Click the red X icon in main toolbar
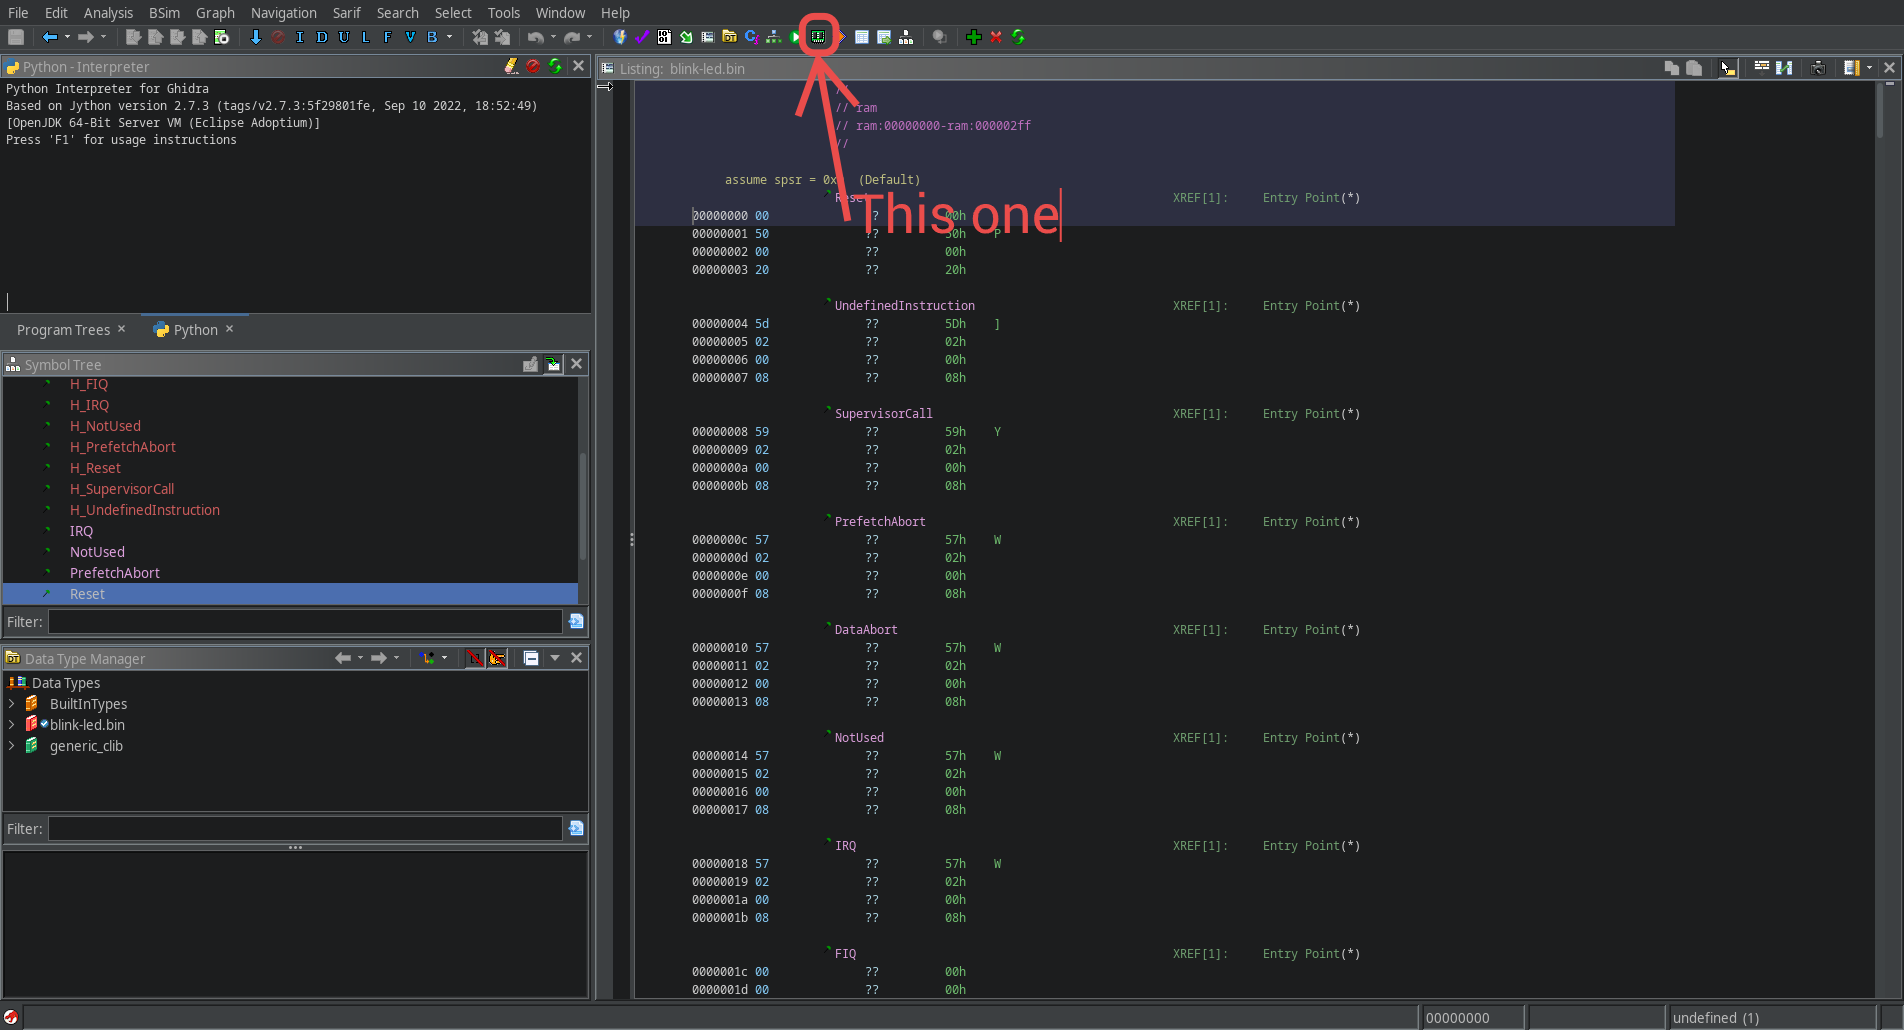The width and height of the screenshot is (1904, 1030). click(x=996, y=37)
